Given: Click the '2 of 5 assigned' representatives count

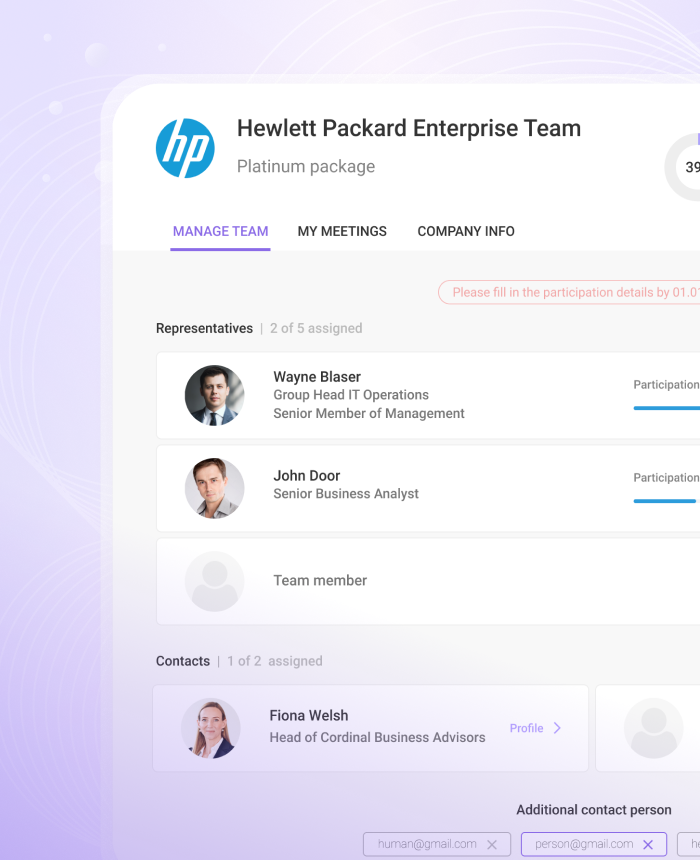Looking at the screenshot, I should [316, 328].
